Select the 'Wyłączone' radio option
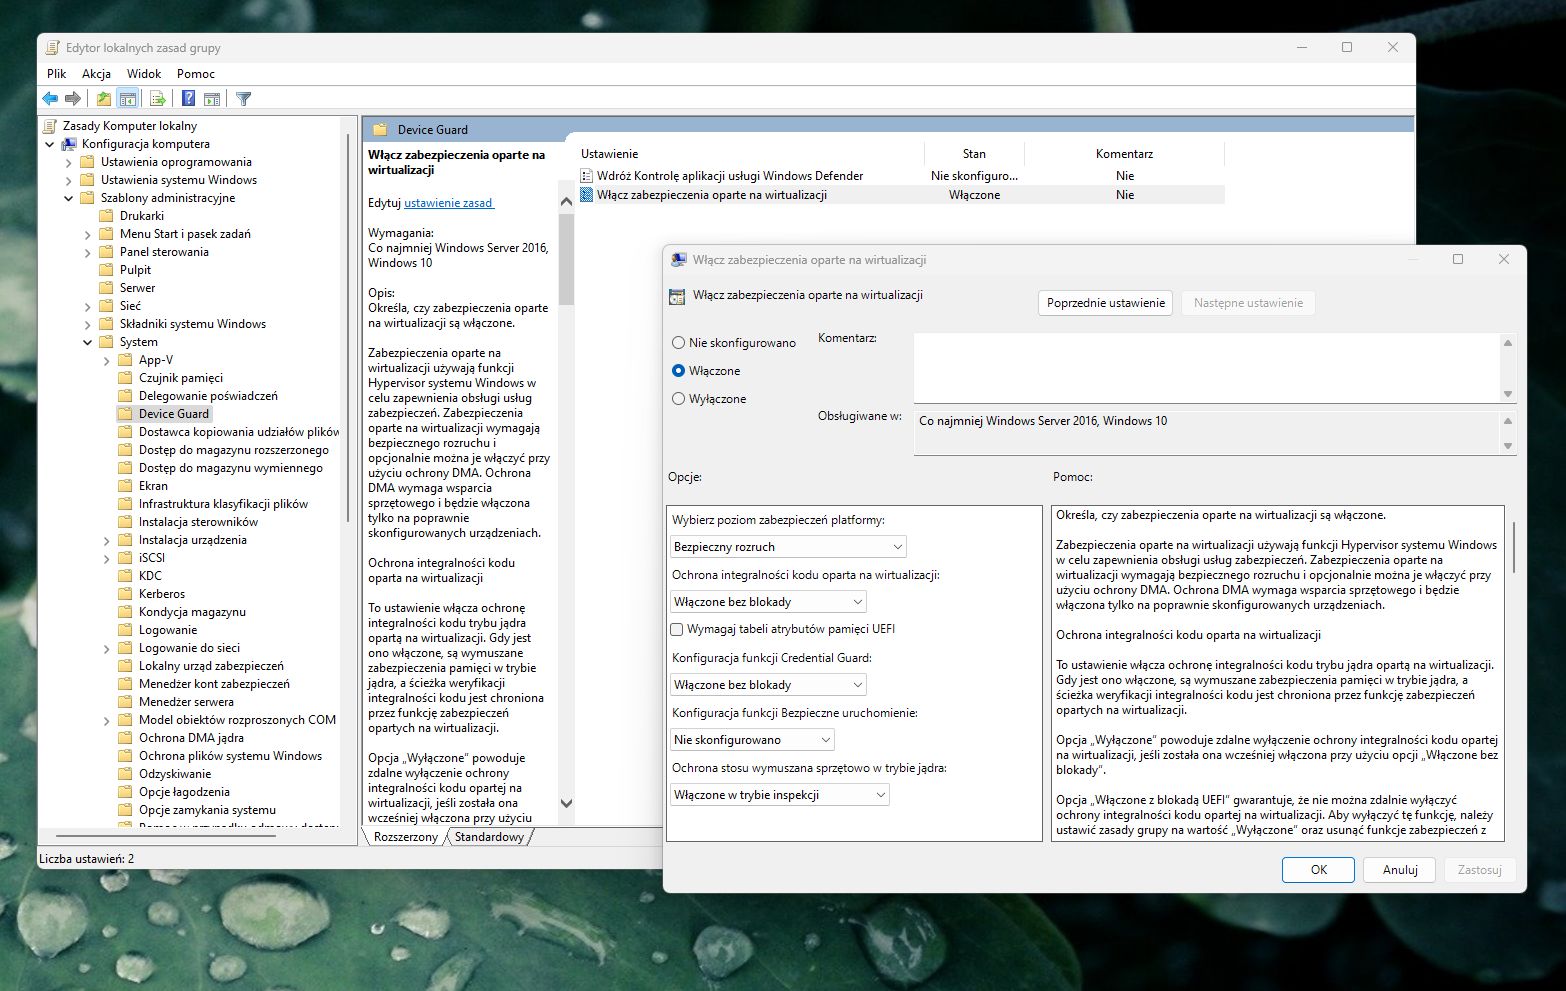 pyautogui.click(x=679, y=399)
